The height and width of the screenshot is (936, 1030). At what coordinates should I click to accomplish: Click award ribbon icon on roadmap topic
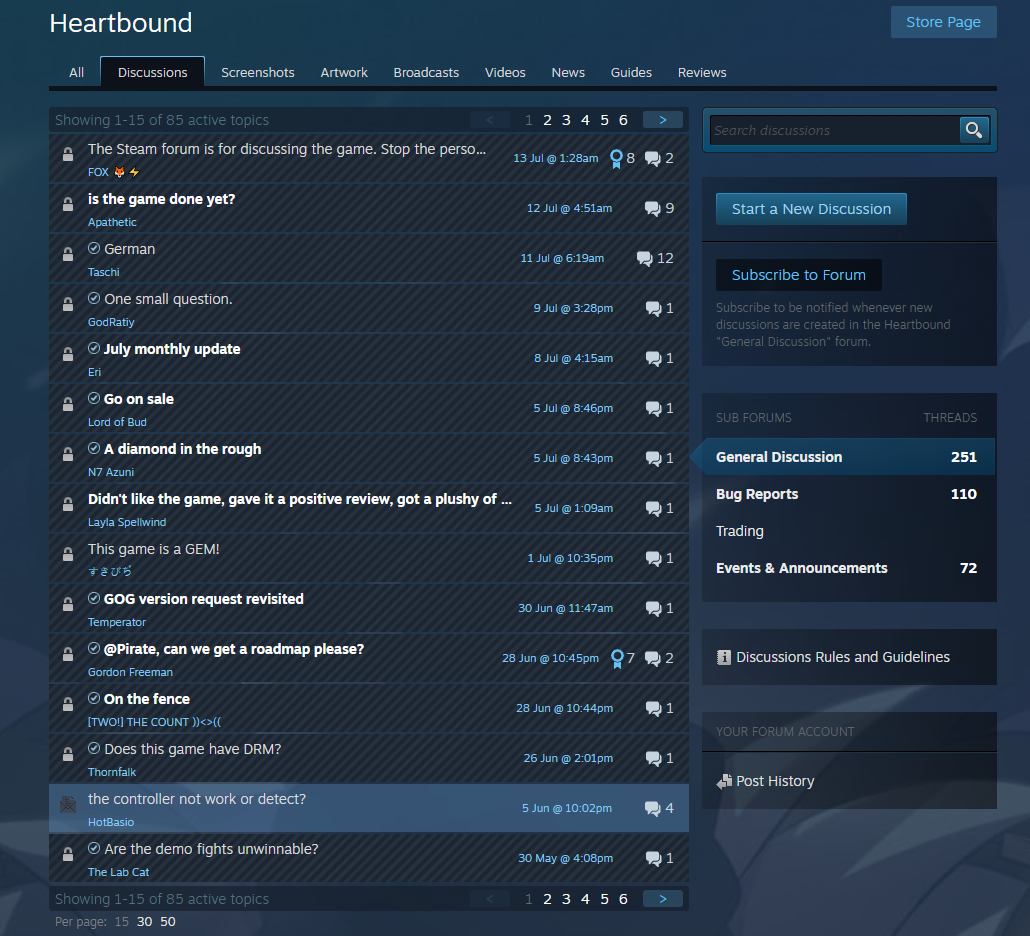point(617,658)
